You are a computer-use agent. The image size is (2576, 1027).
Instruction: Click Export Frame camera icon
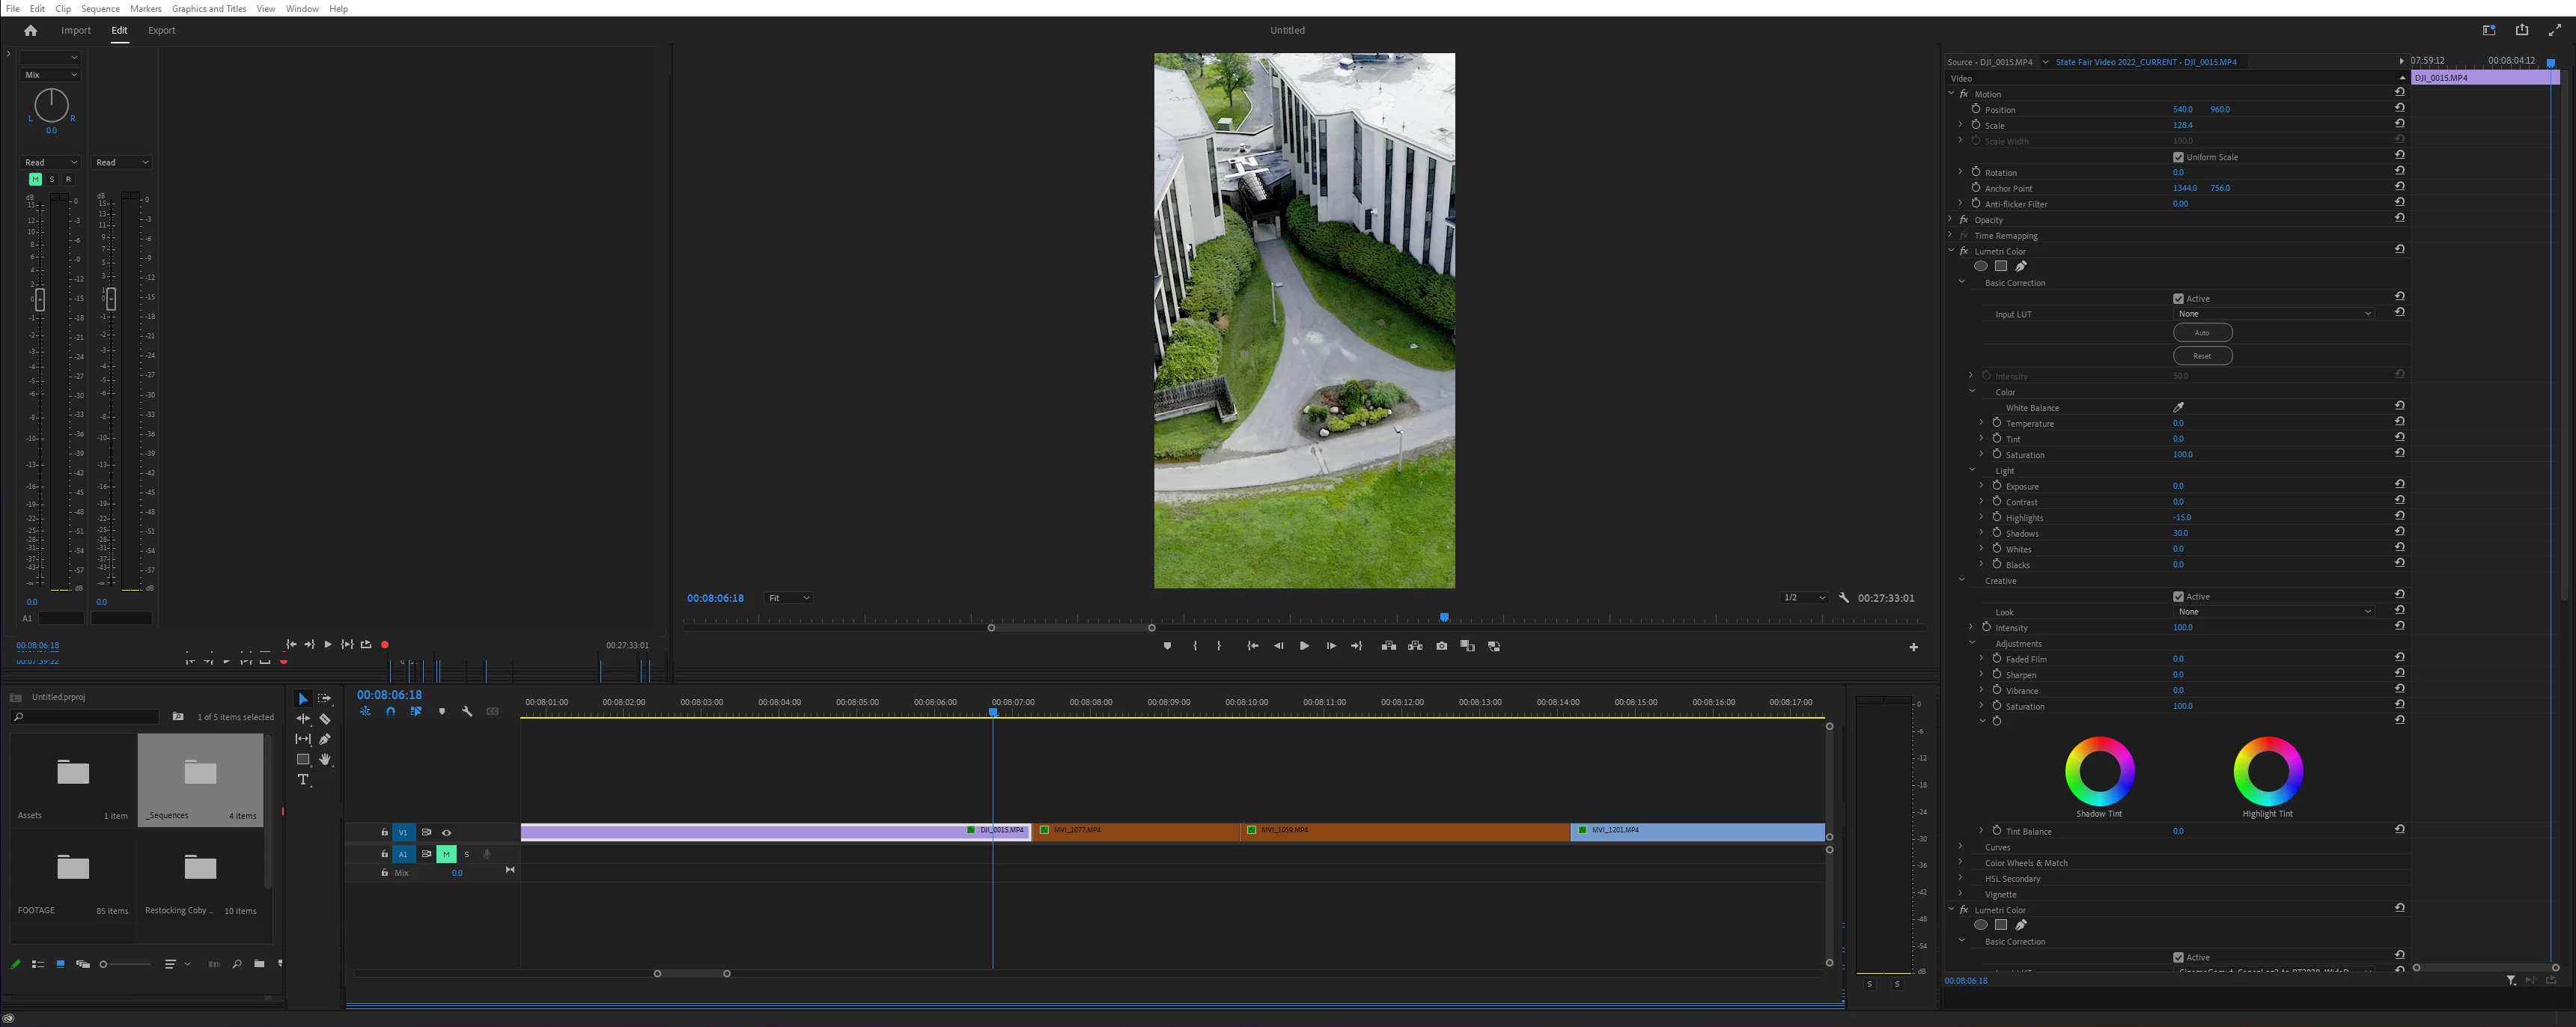[x=1441, y=646]
